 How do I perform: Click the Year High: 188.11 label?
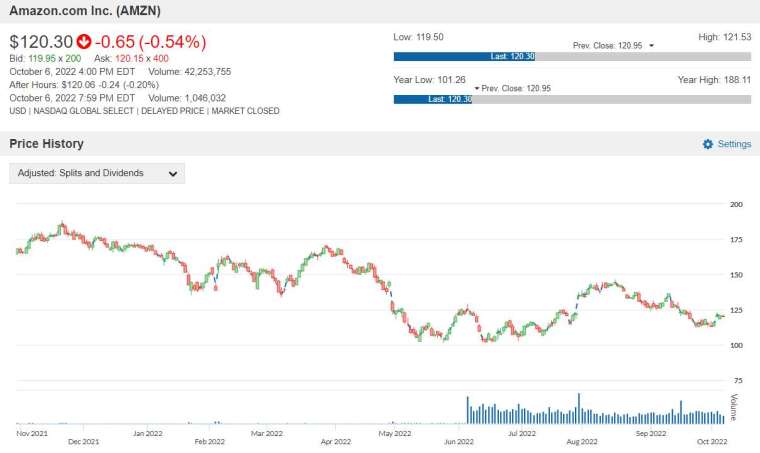pyautogui.click(x=714, y=79)
